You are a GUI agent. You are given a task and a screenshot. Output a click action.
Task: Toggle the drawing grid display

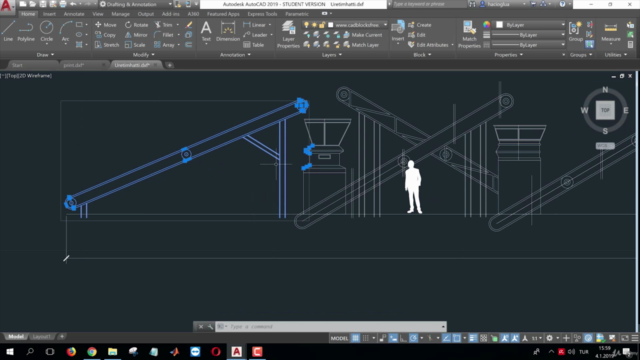click(356, 338)
